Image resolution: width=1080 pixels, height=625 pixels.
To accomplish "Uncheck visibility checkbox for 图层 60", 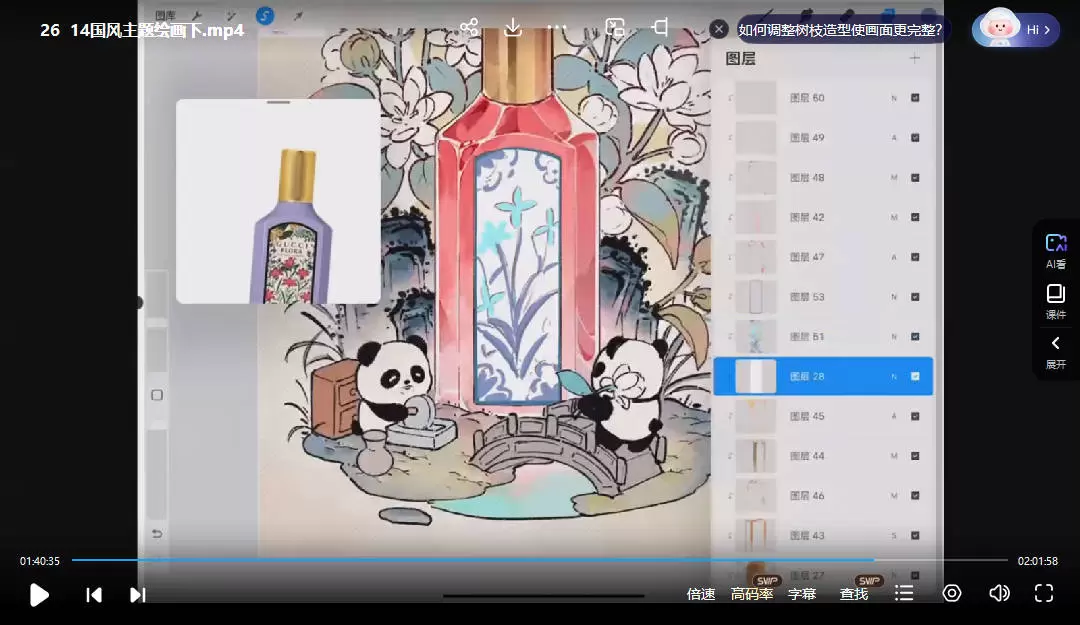I will pos(915,98).
